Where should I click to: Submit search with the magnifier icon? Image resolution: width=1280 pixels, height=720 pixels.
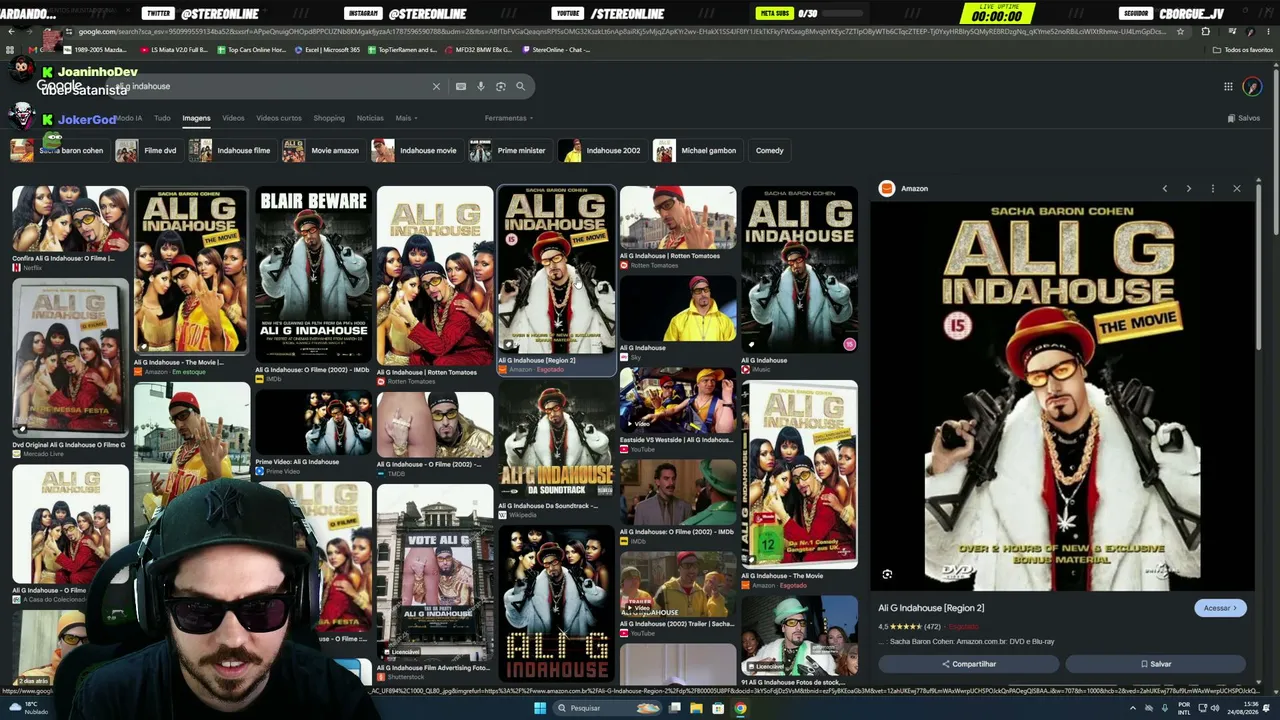click(x=520, y=87)
